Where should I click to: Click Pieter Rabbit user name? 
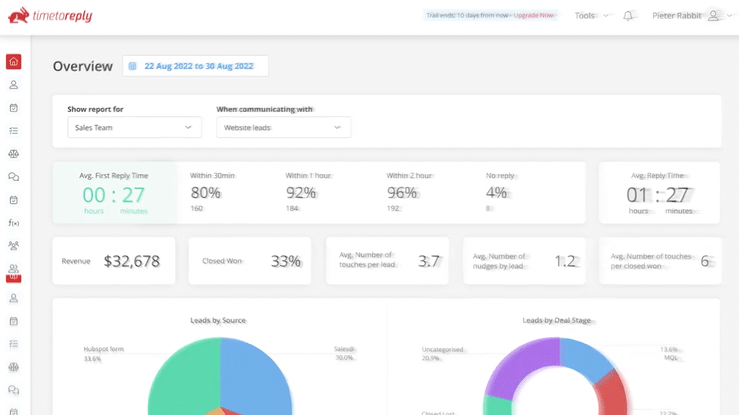click(x=676, y=16)
